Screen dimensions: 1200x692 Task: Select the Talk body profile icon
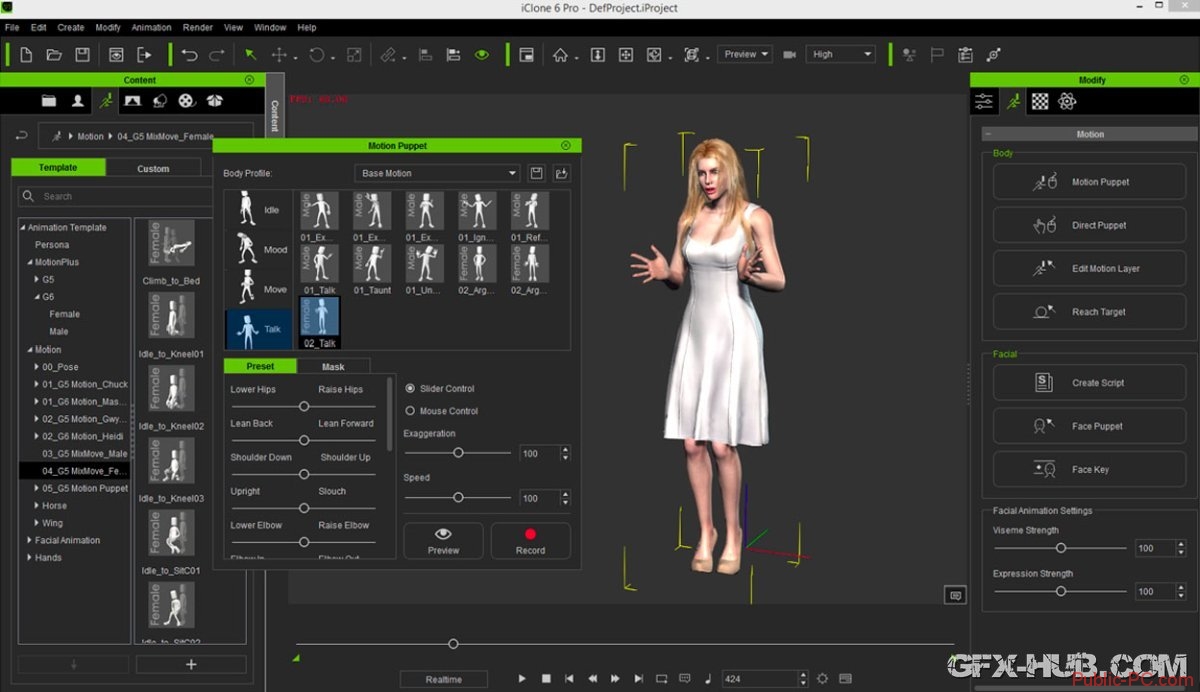coord(258,329)
